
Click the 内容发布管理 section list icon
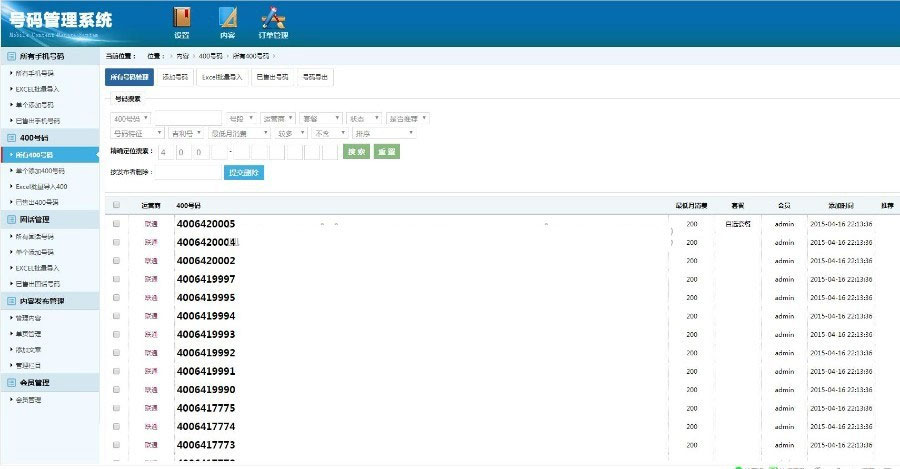(10, 301)
